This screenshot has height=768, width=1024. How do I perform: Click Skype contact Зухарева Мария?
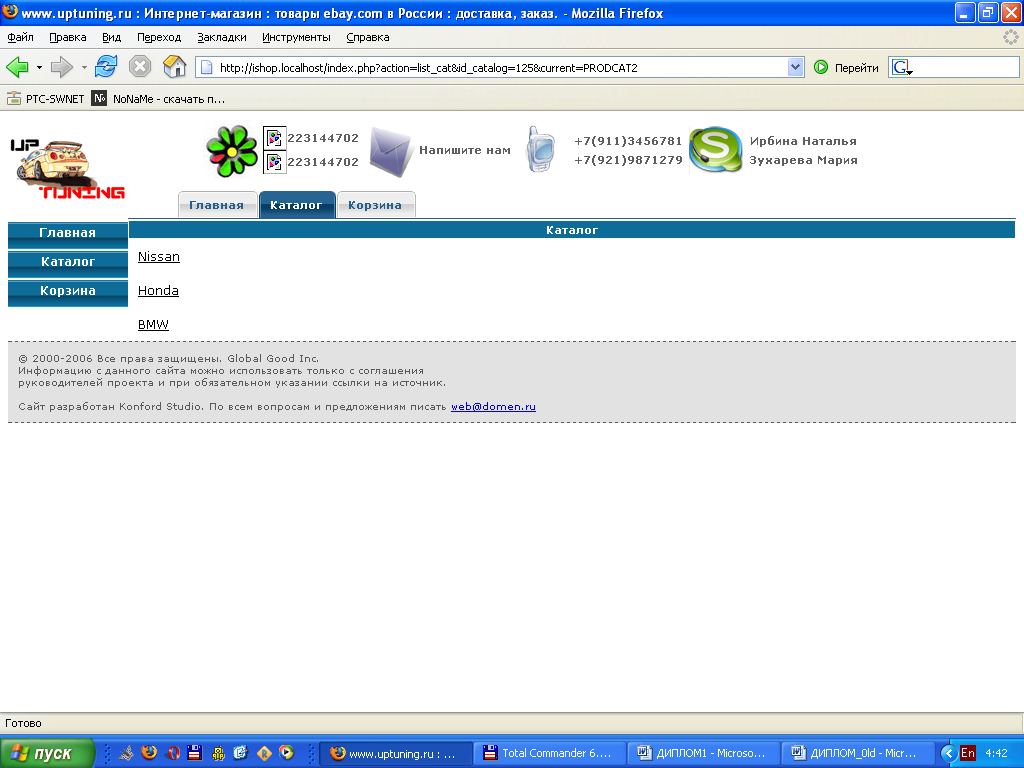803,160
